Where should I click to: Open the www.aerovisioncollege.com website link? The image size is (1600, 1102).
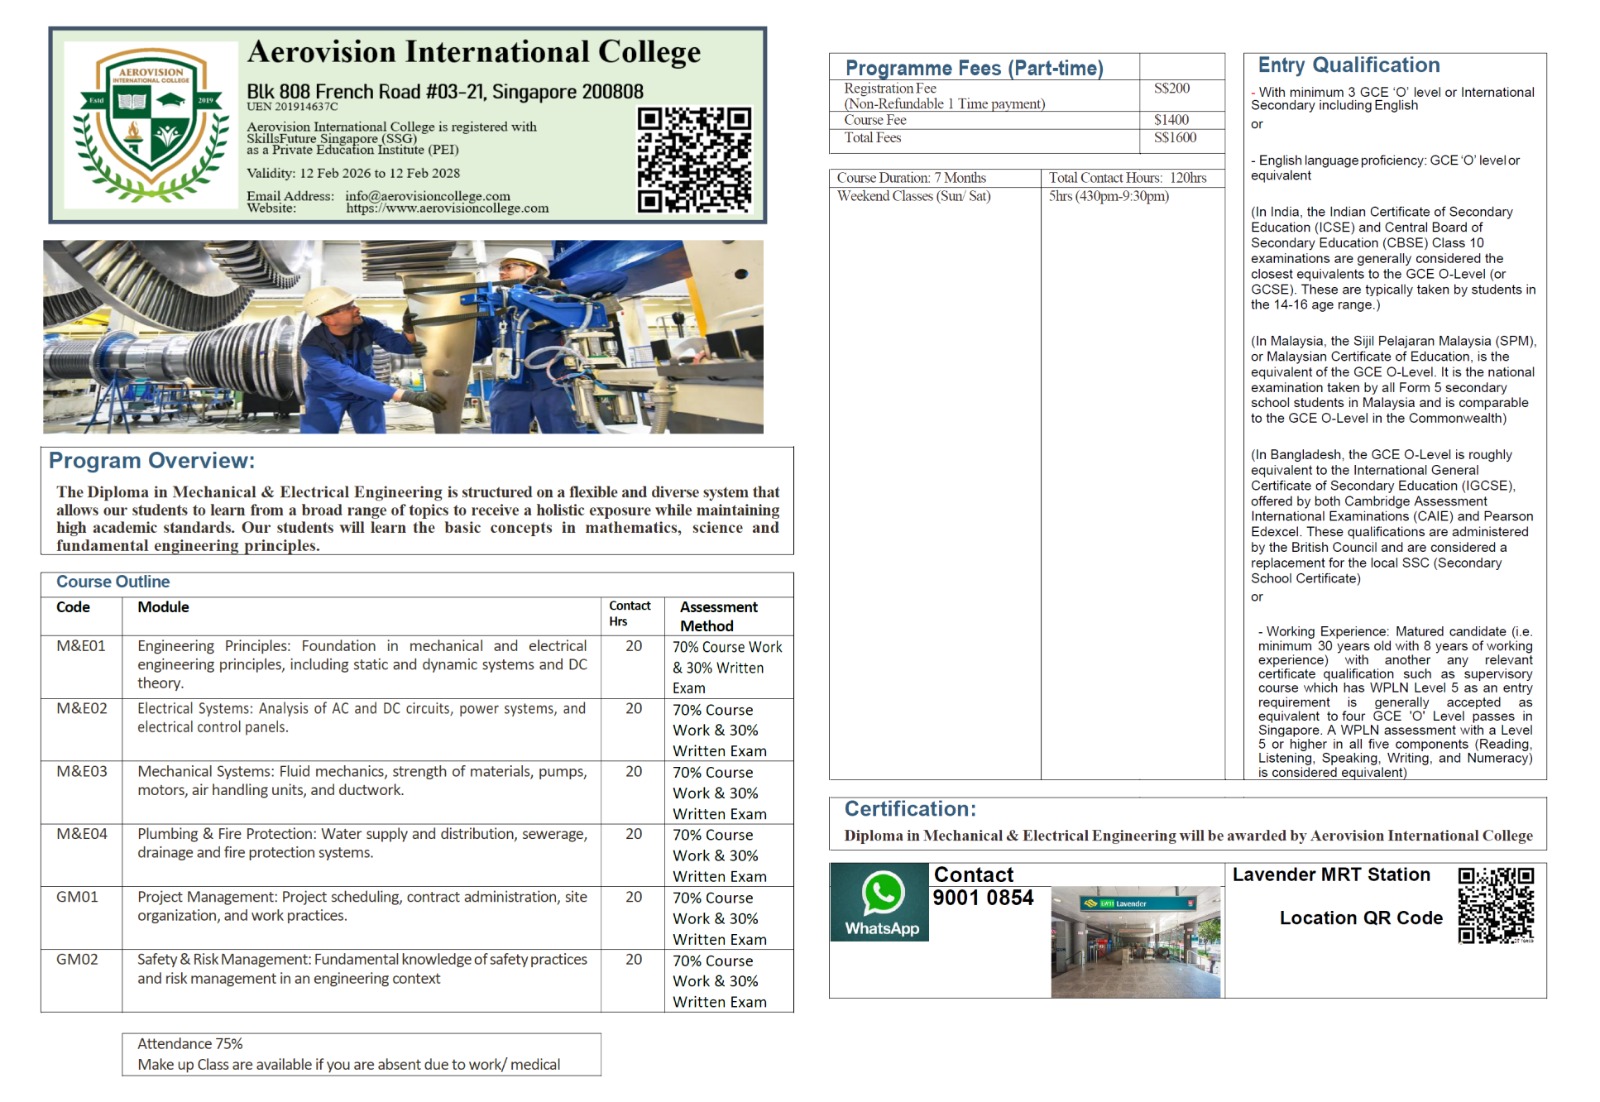pyautogui.click(x=447, y=208)
